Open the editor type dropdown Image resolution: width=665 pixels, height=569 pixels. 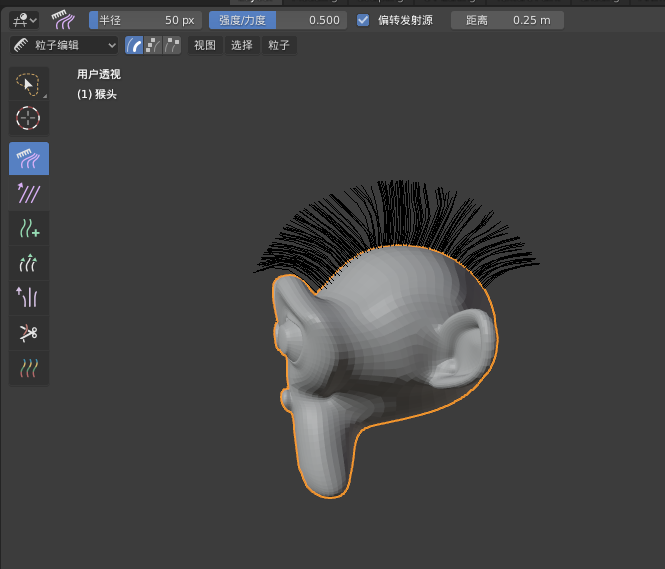coord(24,20)
